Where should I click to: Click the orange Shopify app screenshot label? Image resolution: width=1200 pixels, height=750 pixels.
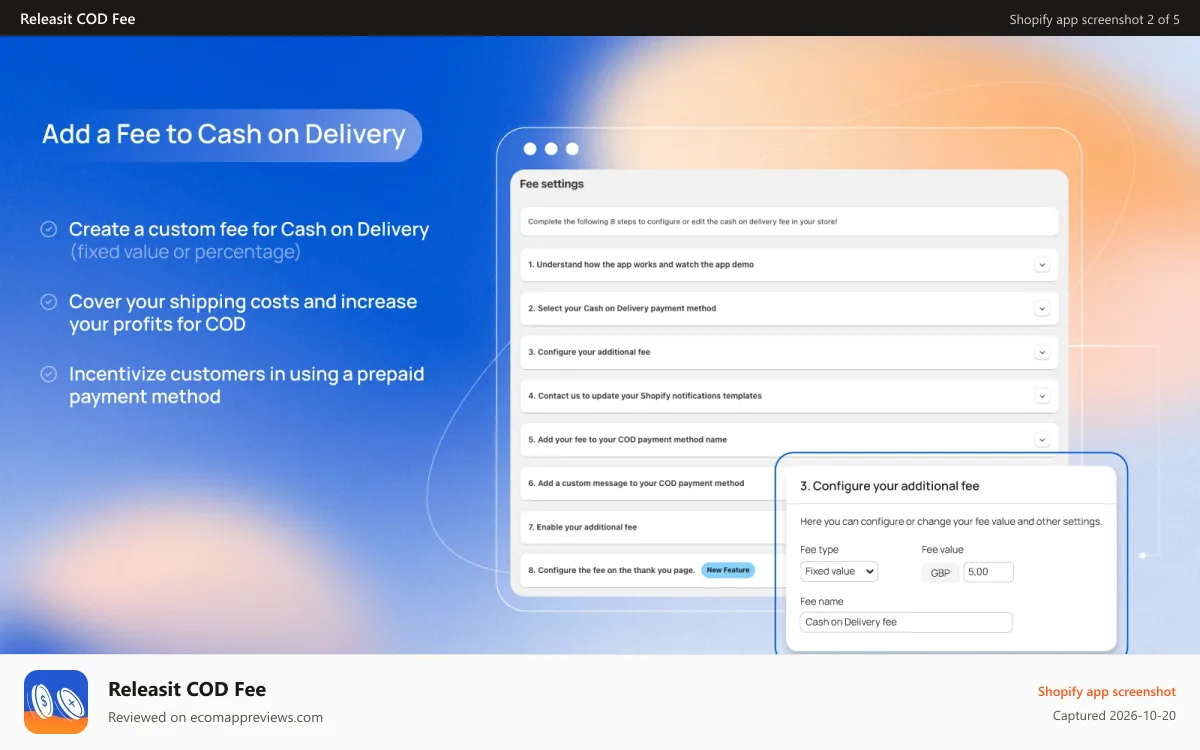click(1107, 692)
